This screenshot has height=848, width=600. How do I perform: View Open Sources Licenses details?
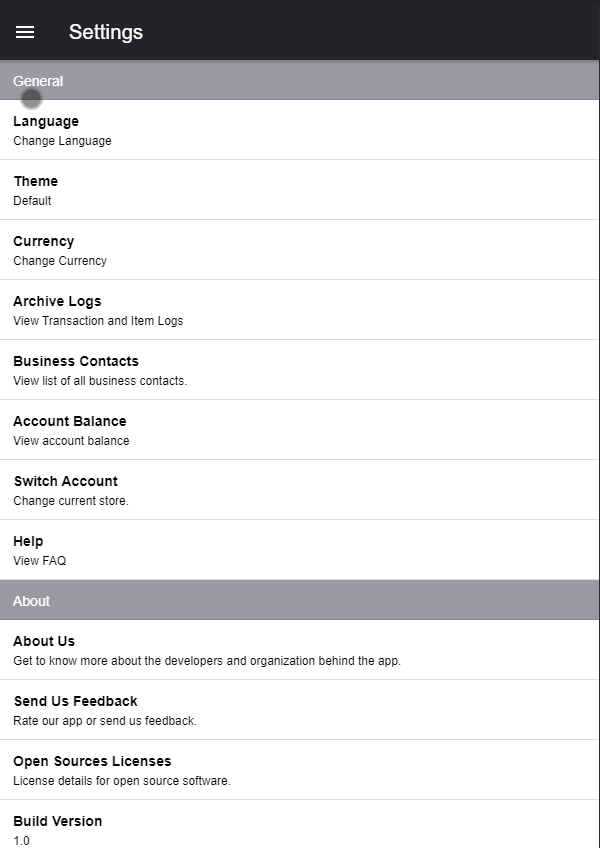(300, 770)
